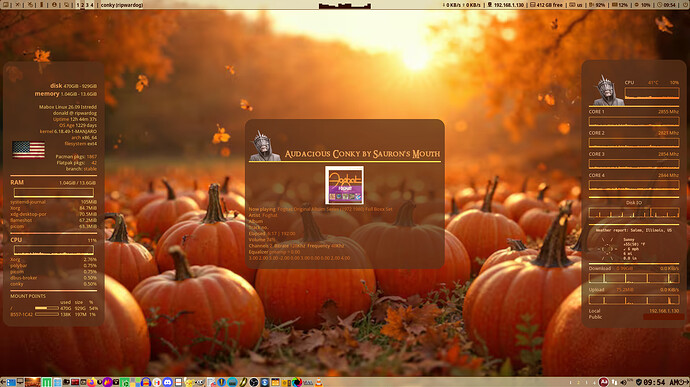
Task: Click the MOUNT POINTS heading
Action: [28, 296]
